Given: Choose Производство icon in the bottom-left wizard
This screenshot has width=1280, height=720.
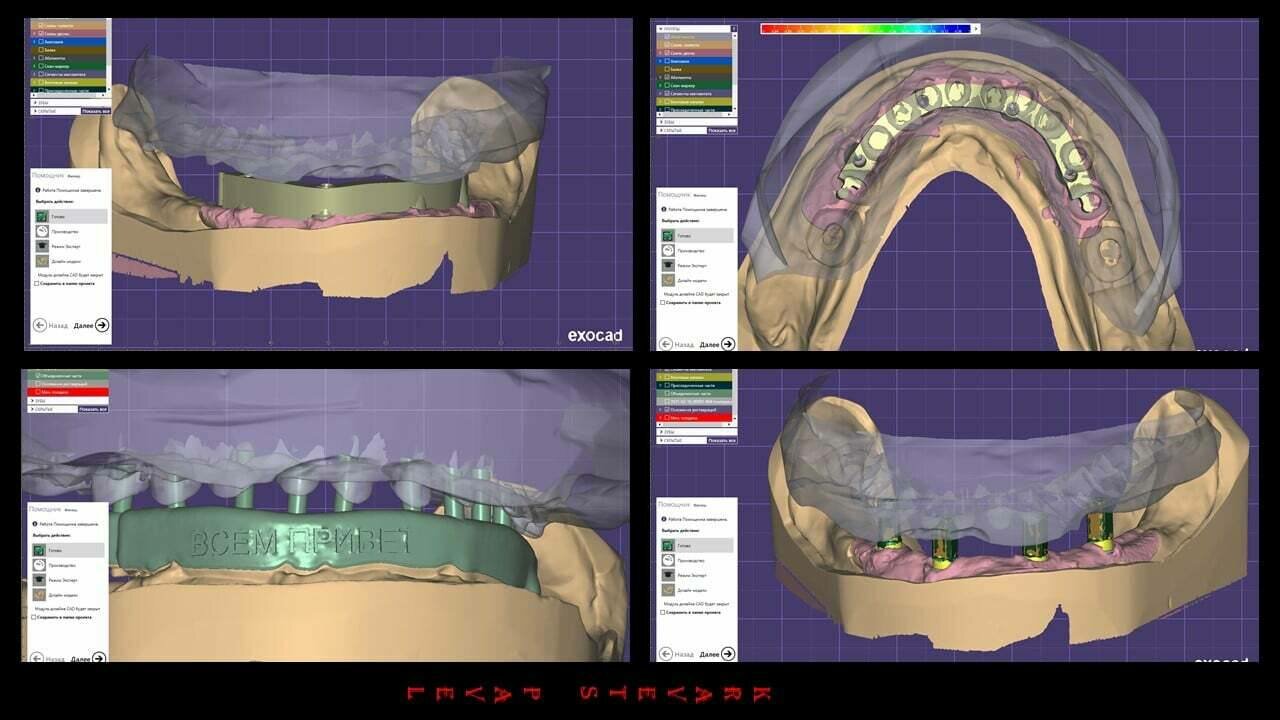Looking at the screenshot, I should click(x=39, y=565).
